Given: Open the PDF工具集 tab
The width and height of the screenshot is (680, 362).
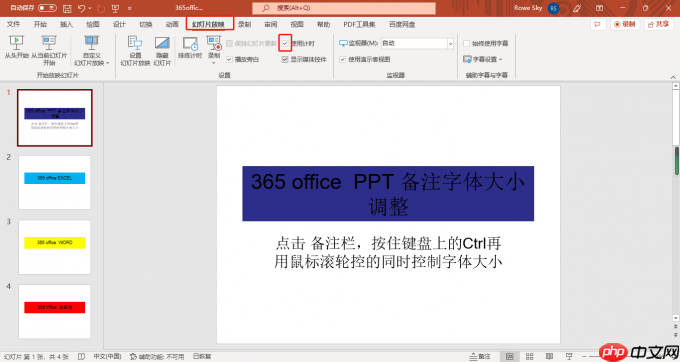Looking at the screenshot, I should tap(359, 24).
